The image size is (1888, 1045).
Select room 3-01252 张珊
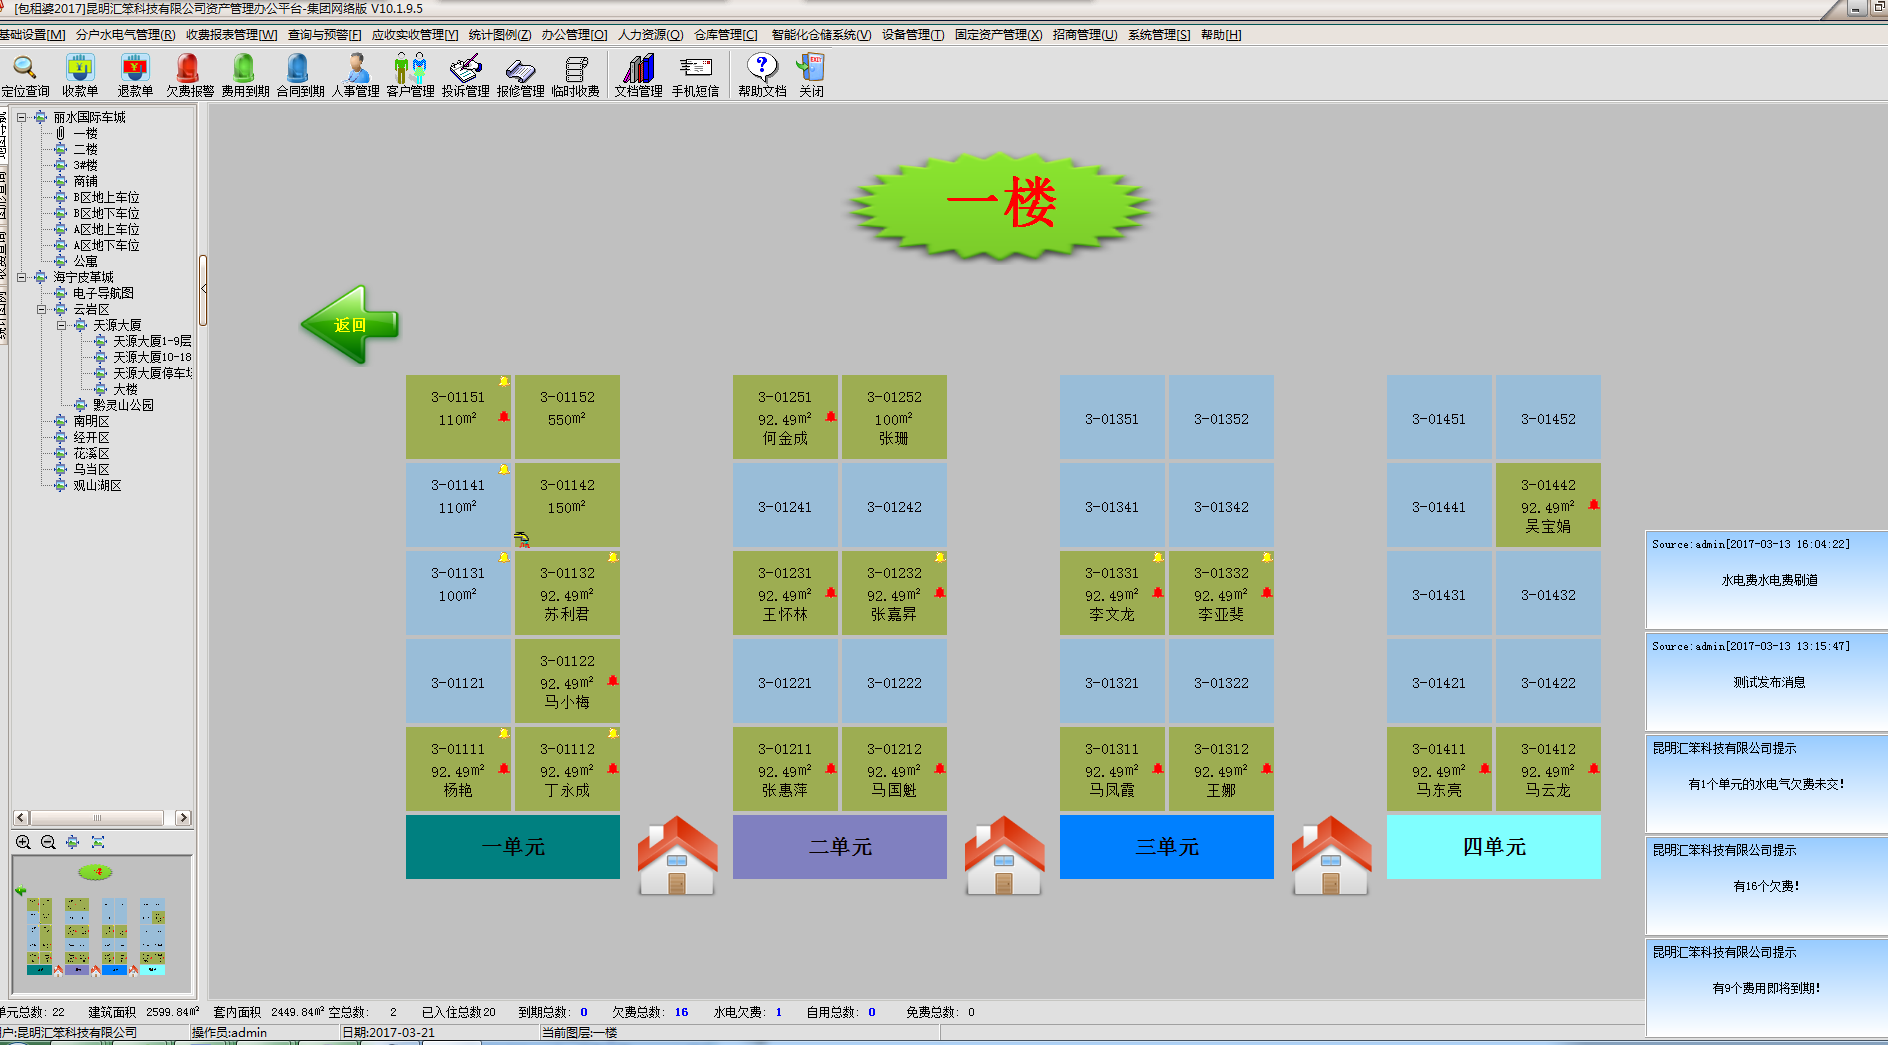click(x=894, y=417)
